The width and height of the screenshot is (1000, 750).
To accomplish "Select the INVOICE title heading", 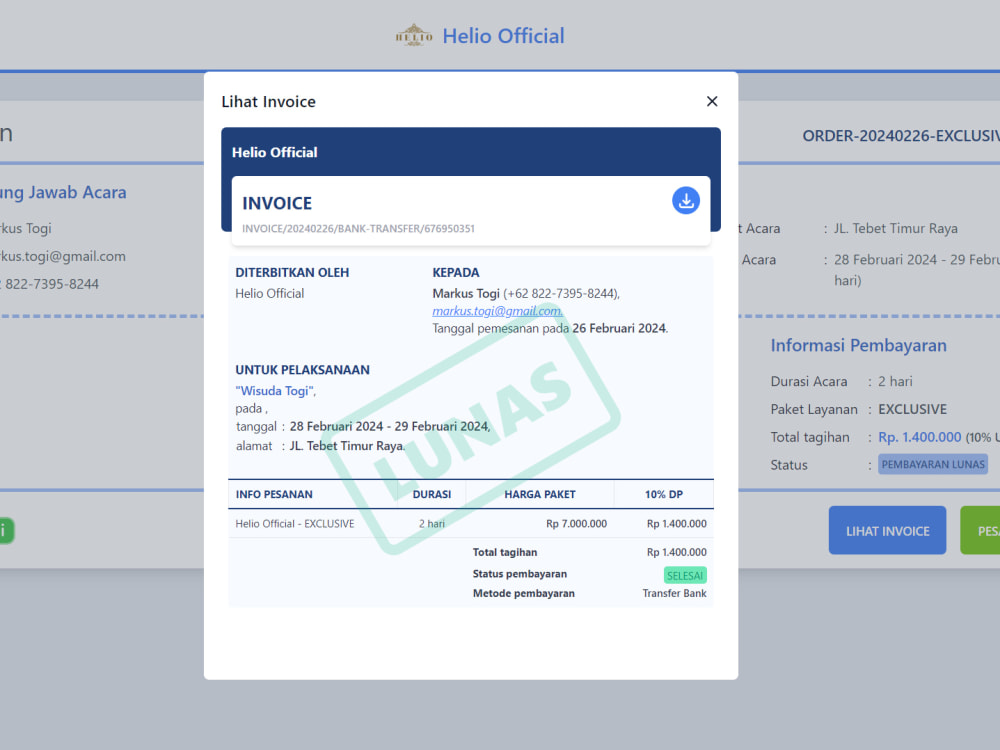I will click(277, 202).
